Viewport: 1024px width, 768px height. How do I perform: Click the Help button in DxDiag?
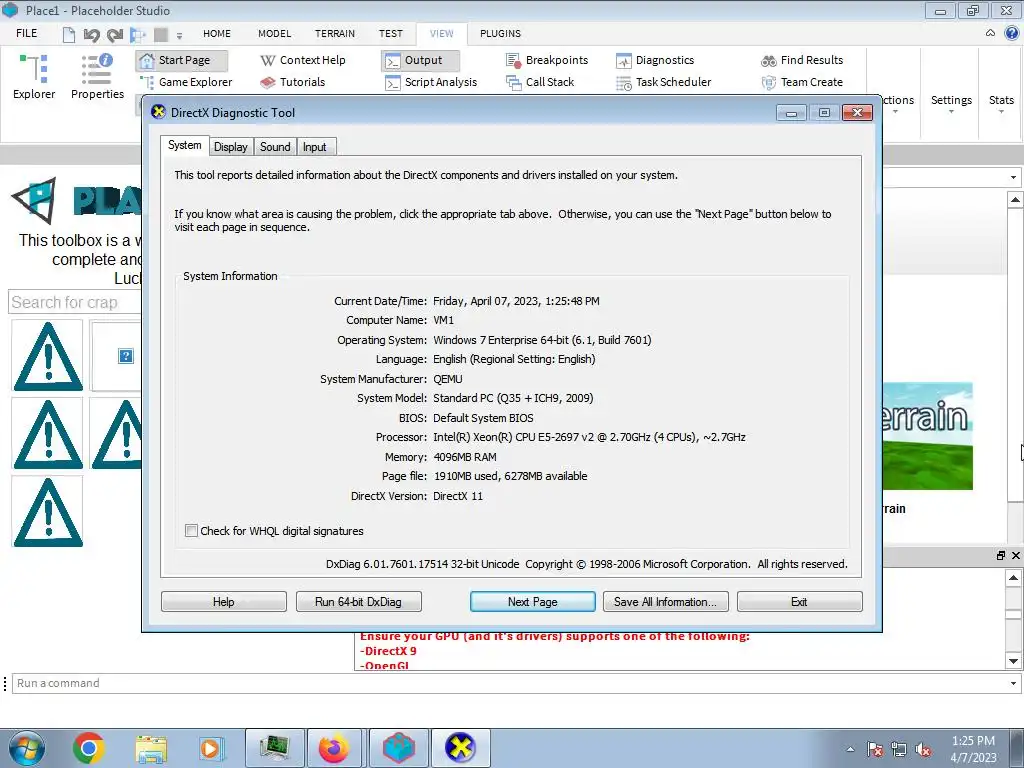click(x=223, y=601)
